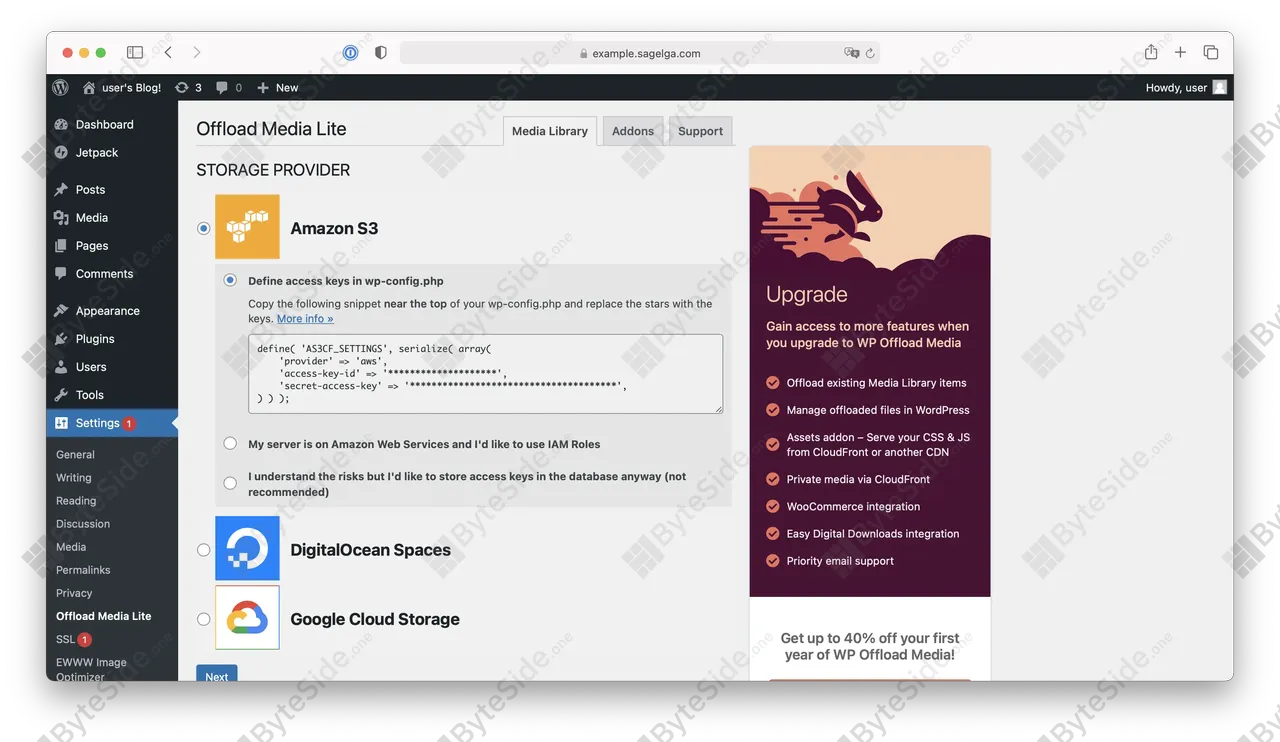Viewport: 1280px width, 742px height.
Task: Click the DigitalOcean Spaces heading text
Action: point(370,550)
